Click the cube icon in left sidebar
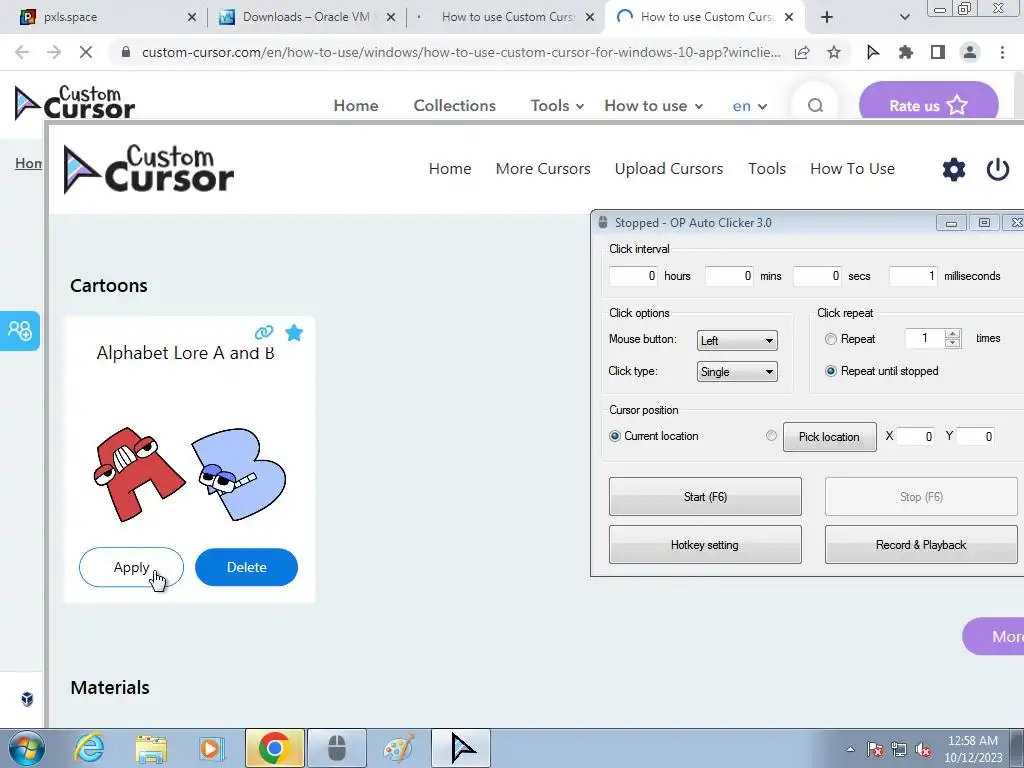Screen dimensions: 1024x768 click(27, 699)
